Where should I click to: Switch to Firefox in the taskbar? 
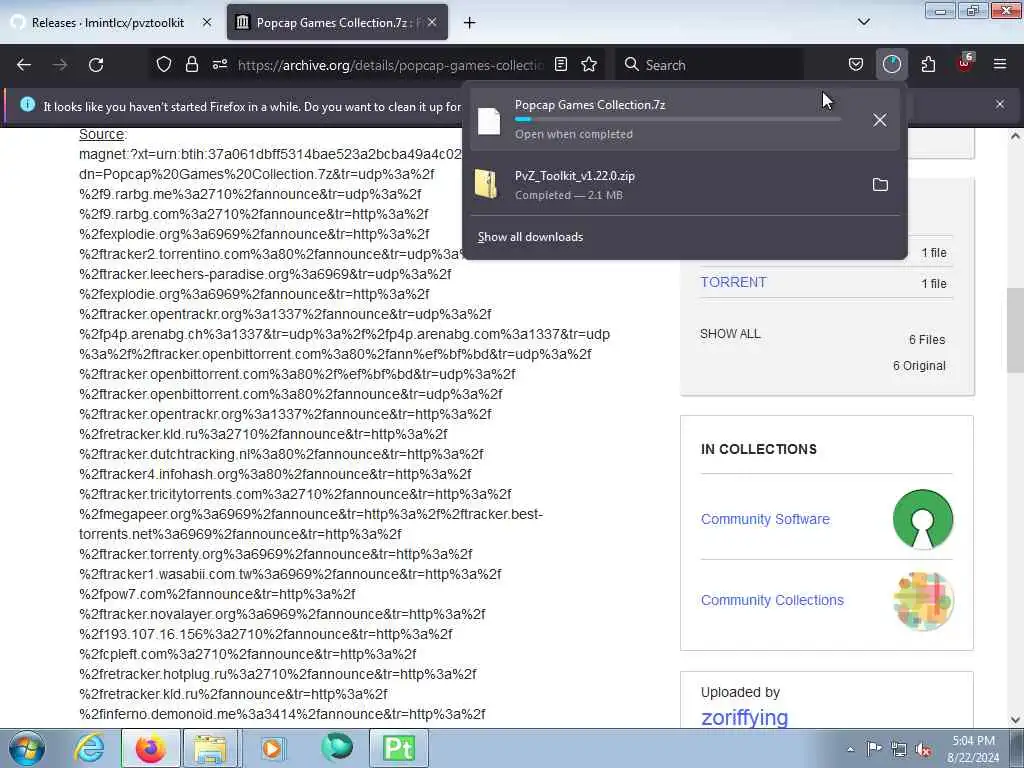coord(151,748)
